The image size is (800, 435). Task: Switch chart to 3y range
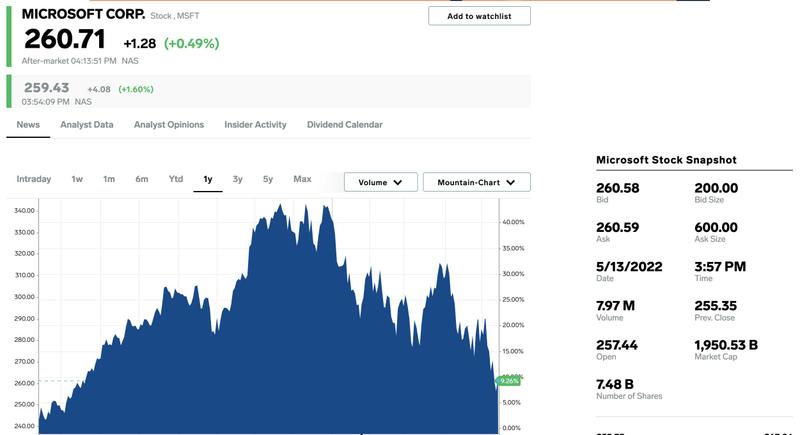237,179
